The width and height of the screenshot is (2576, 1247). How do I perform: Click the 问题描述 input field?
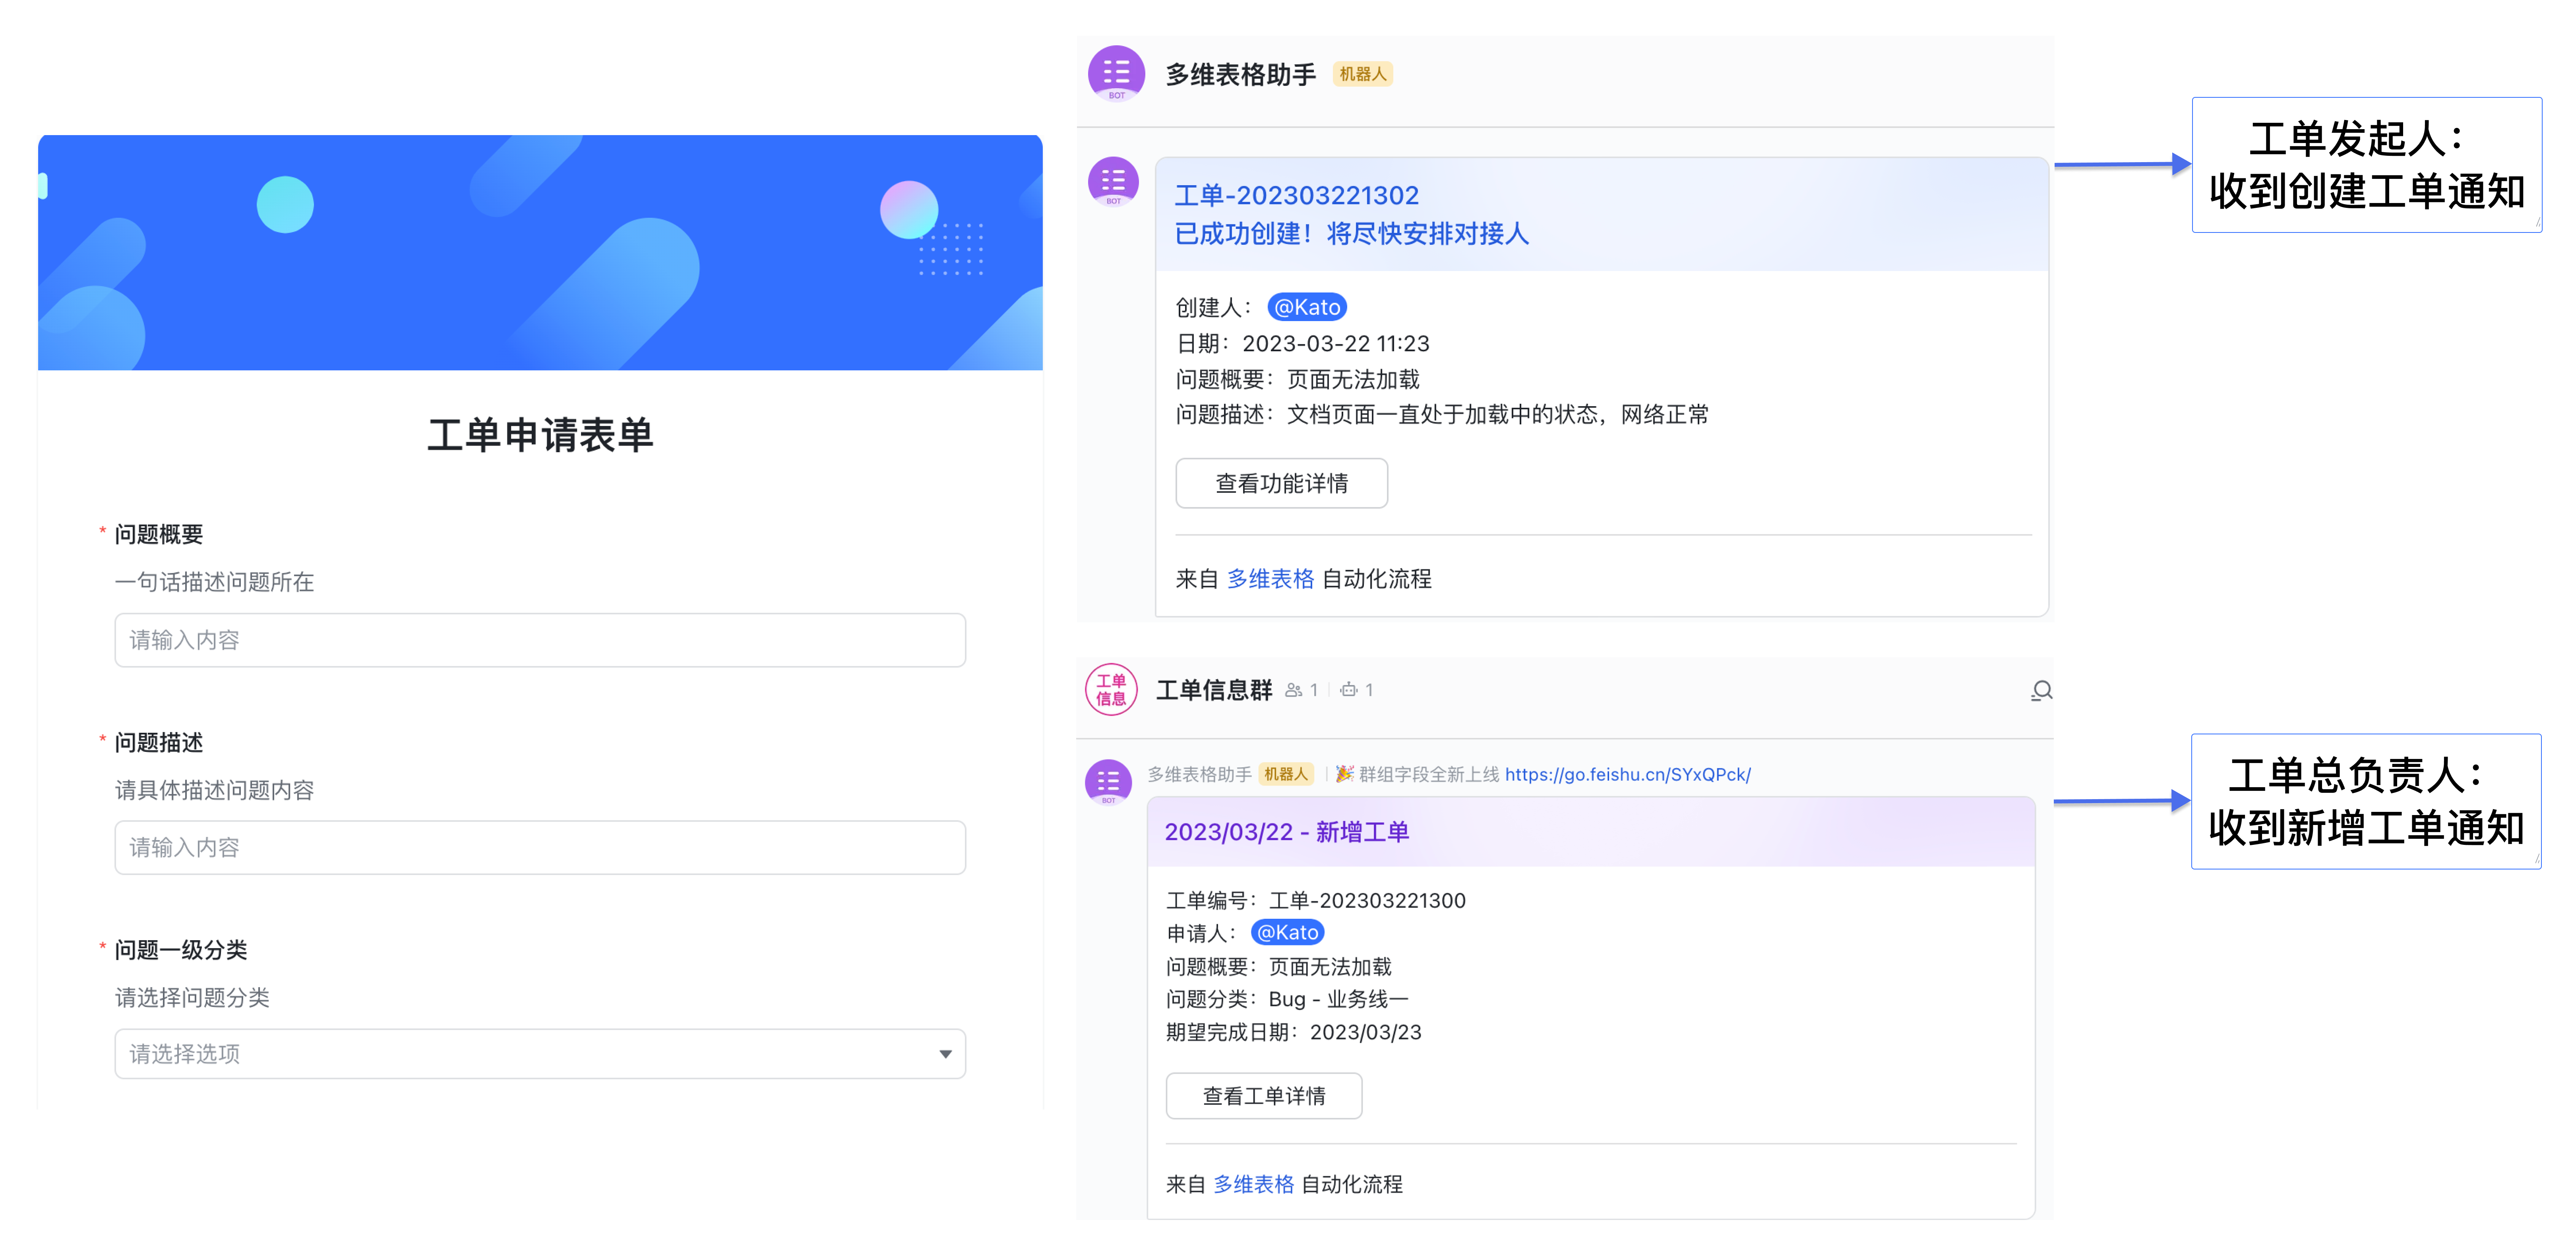pyautogui.click(x=540, y=848)
